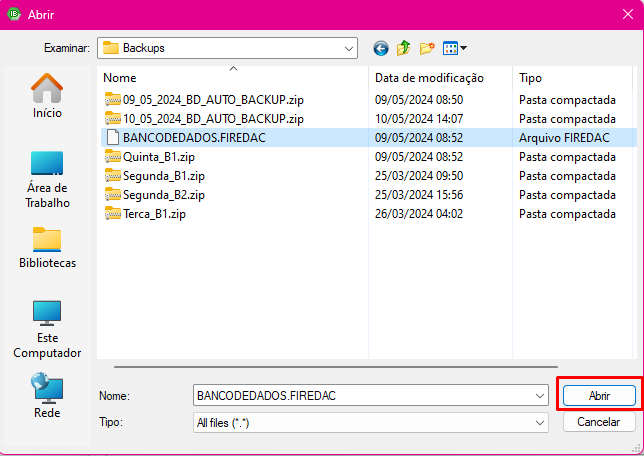The width and height of the screenshot is (644, 456).
Task: Go up one folder level
Action: coord(404,48)
